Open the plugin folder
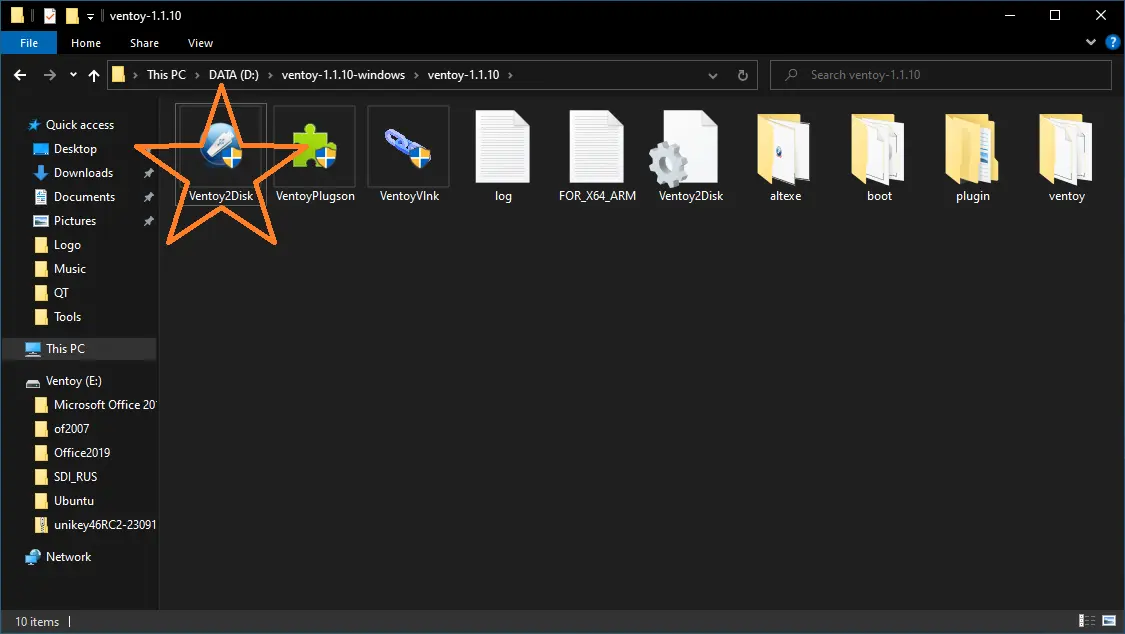Viewport: 1125px width, 634px height. point(972,151)
